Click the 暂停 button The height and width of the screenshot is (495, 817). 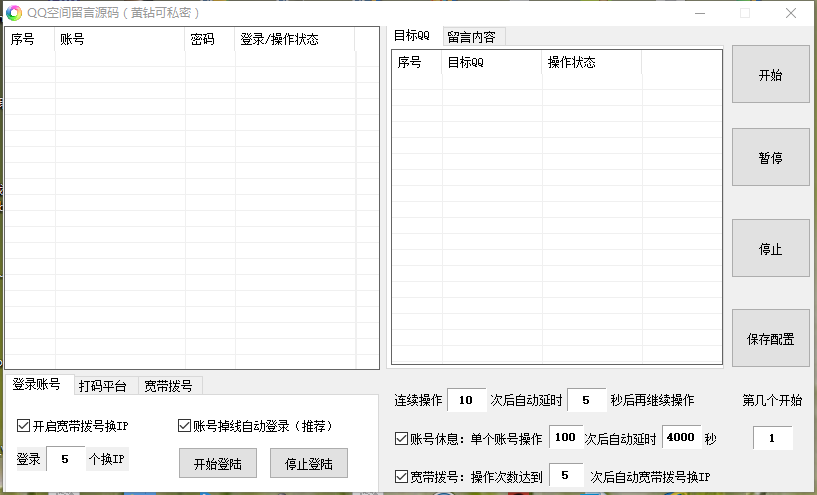click(771, 157)
